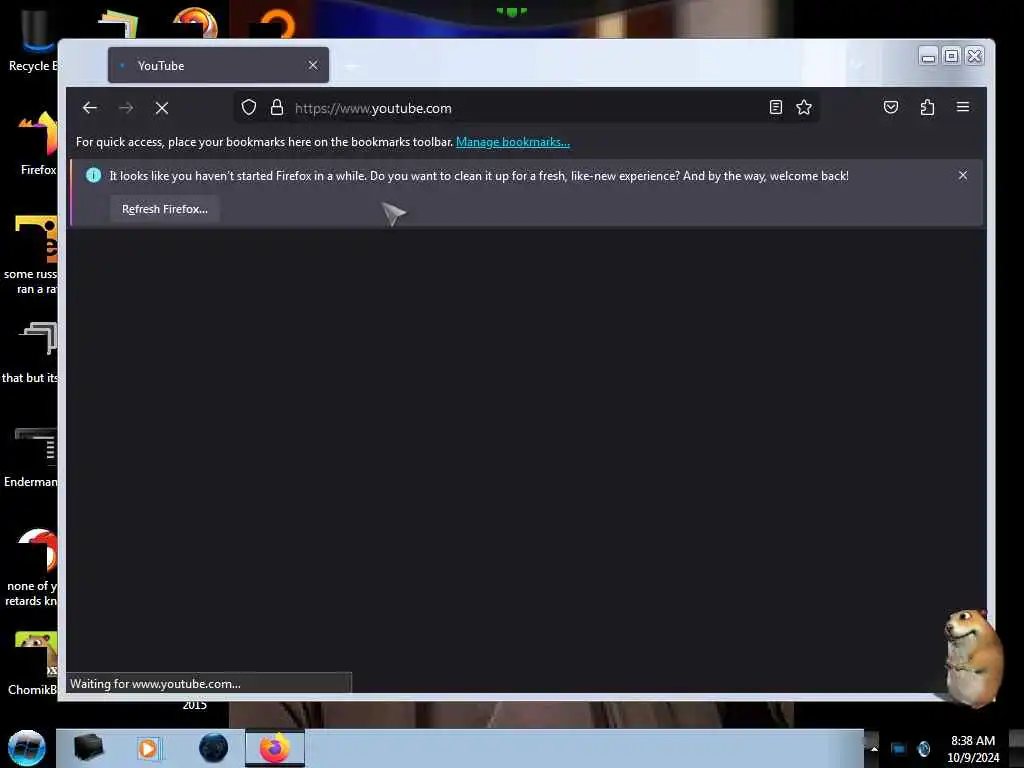Click the info icon in notification bar
The image size is (1024, 768).
[93, 175]
